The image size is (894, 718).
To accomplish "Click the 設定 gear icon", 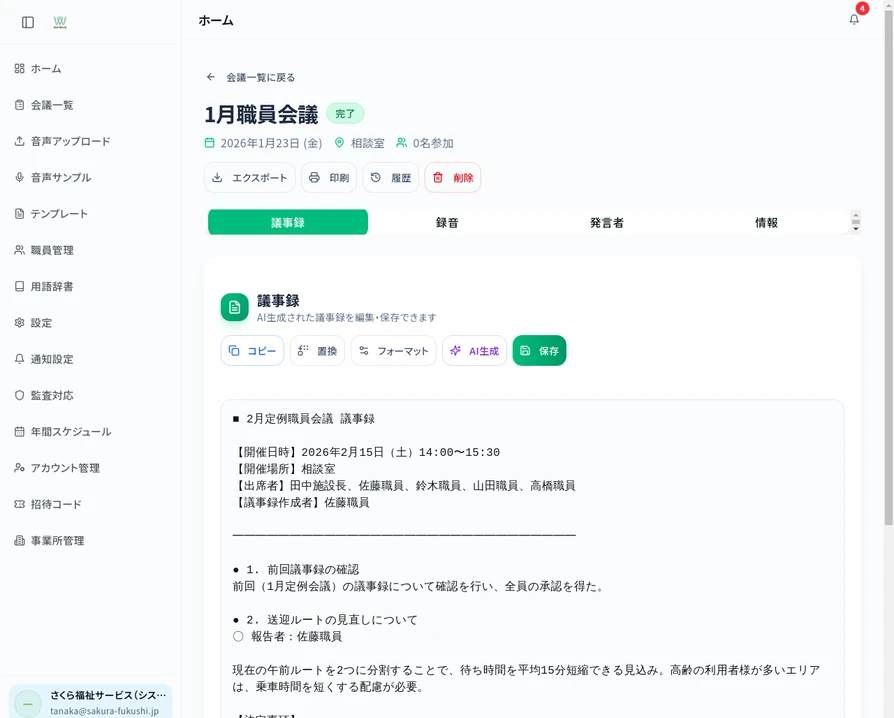I will coord(19,323).
